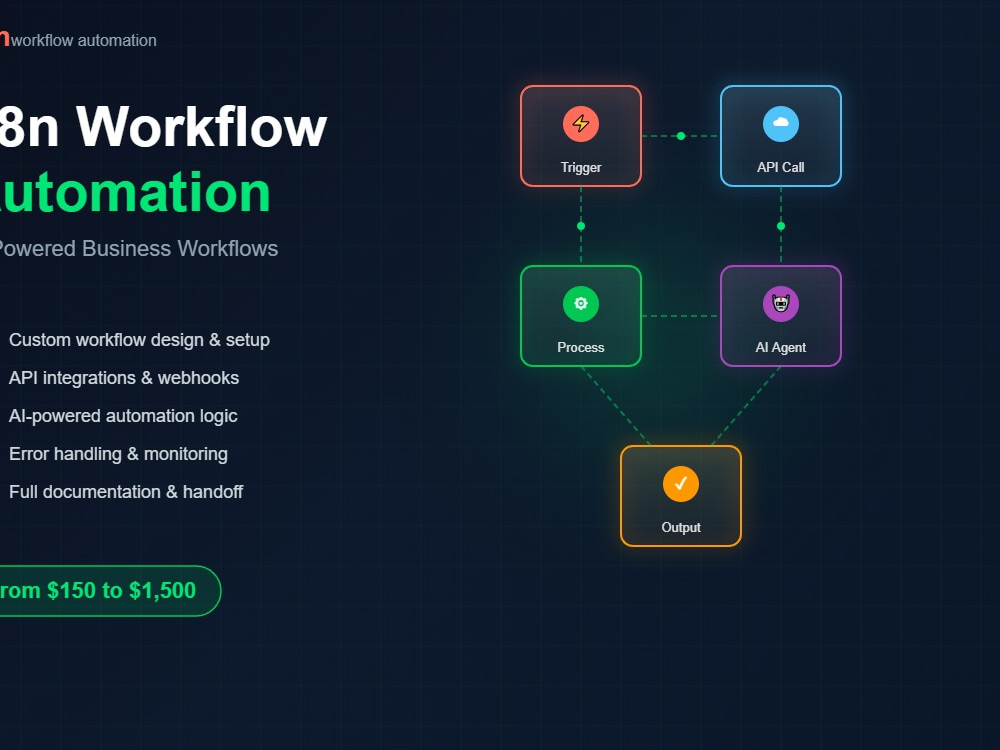This screenshot has height=750, width=1000.
Task: Select the API Call node label
Action: pos(781,167)
